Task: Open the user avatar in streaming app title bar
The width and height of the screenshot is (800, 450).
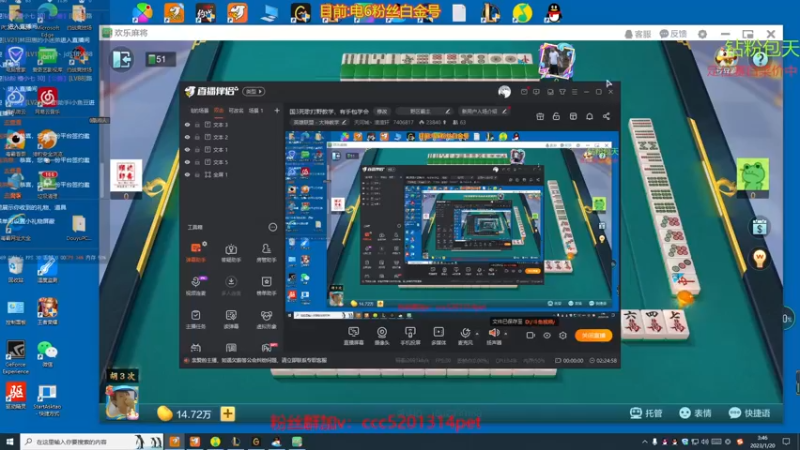Action: coord(504,92)
